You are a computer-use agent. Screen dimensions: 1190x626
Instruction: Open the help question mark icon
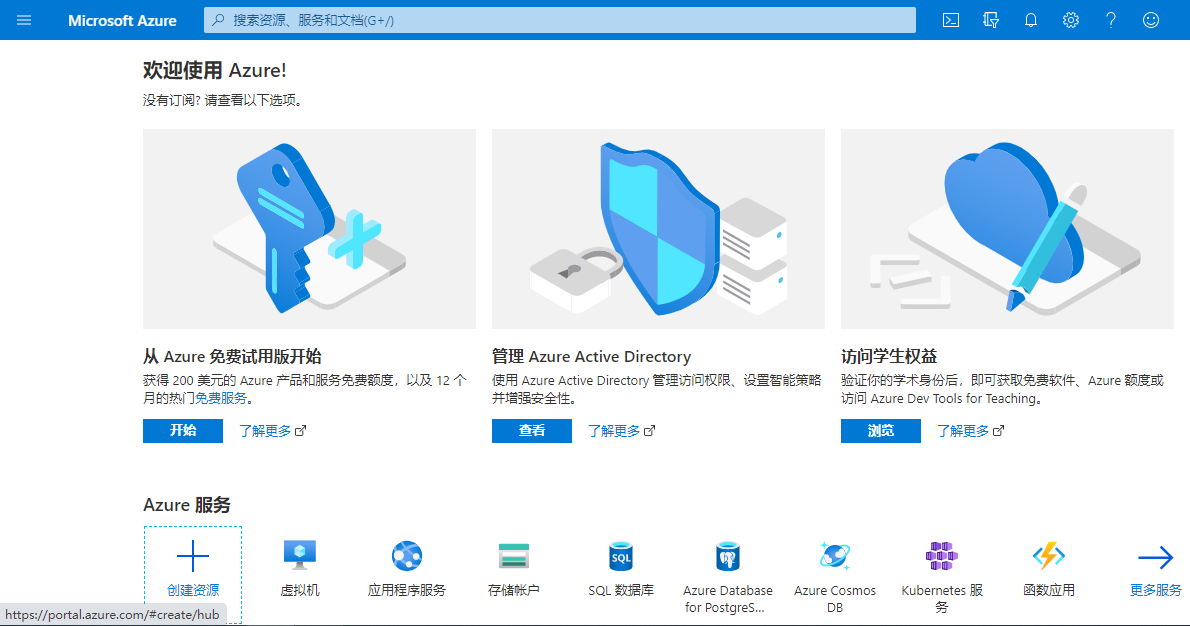click(x=1111, y=20)
